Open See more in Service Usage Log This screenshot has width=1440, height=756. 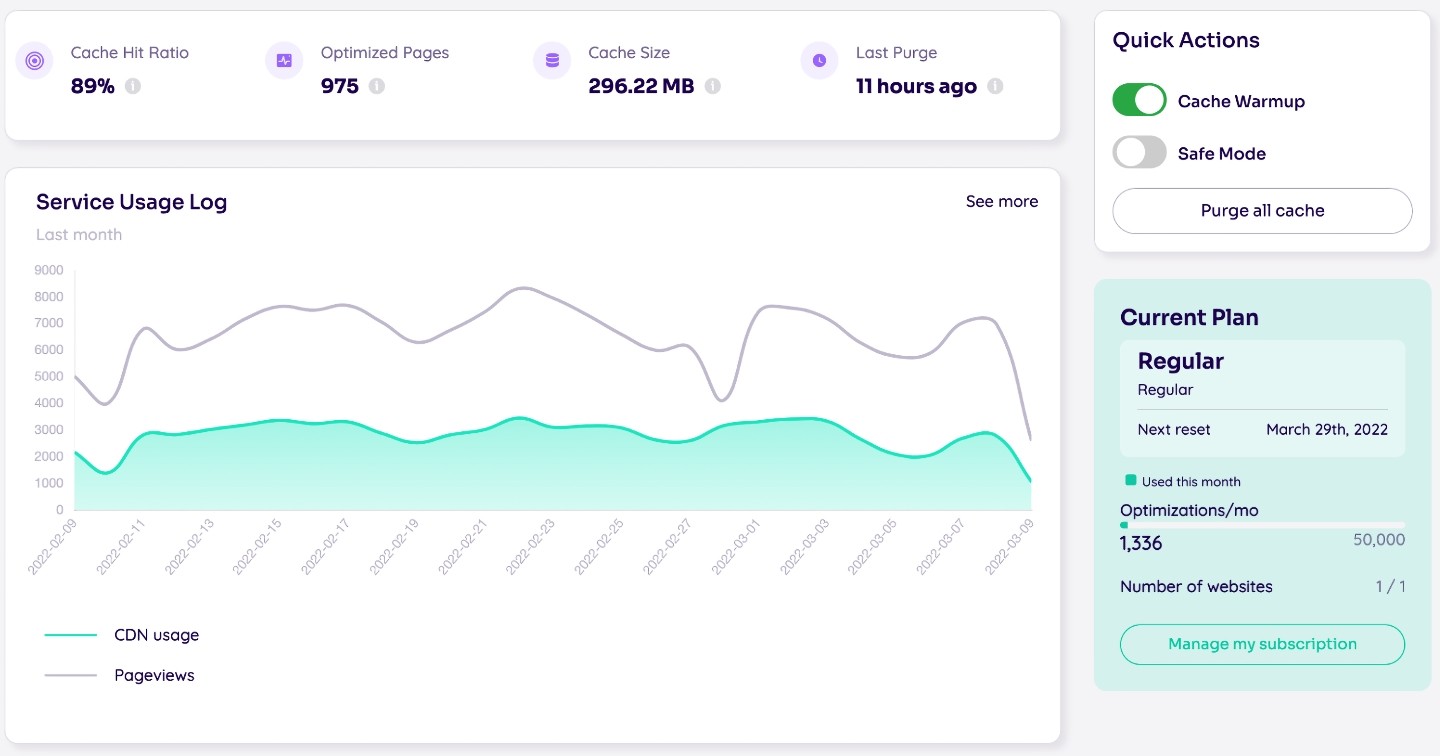click(x=1001, y=202)
